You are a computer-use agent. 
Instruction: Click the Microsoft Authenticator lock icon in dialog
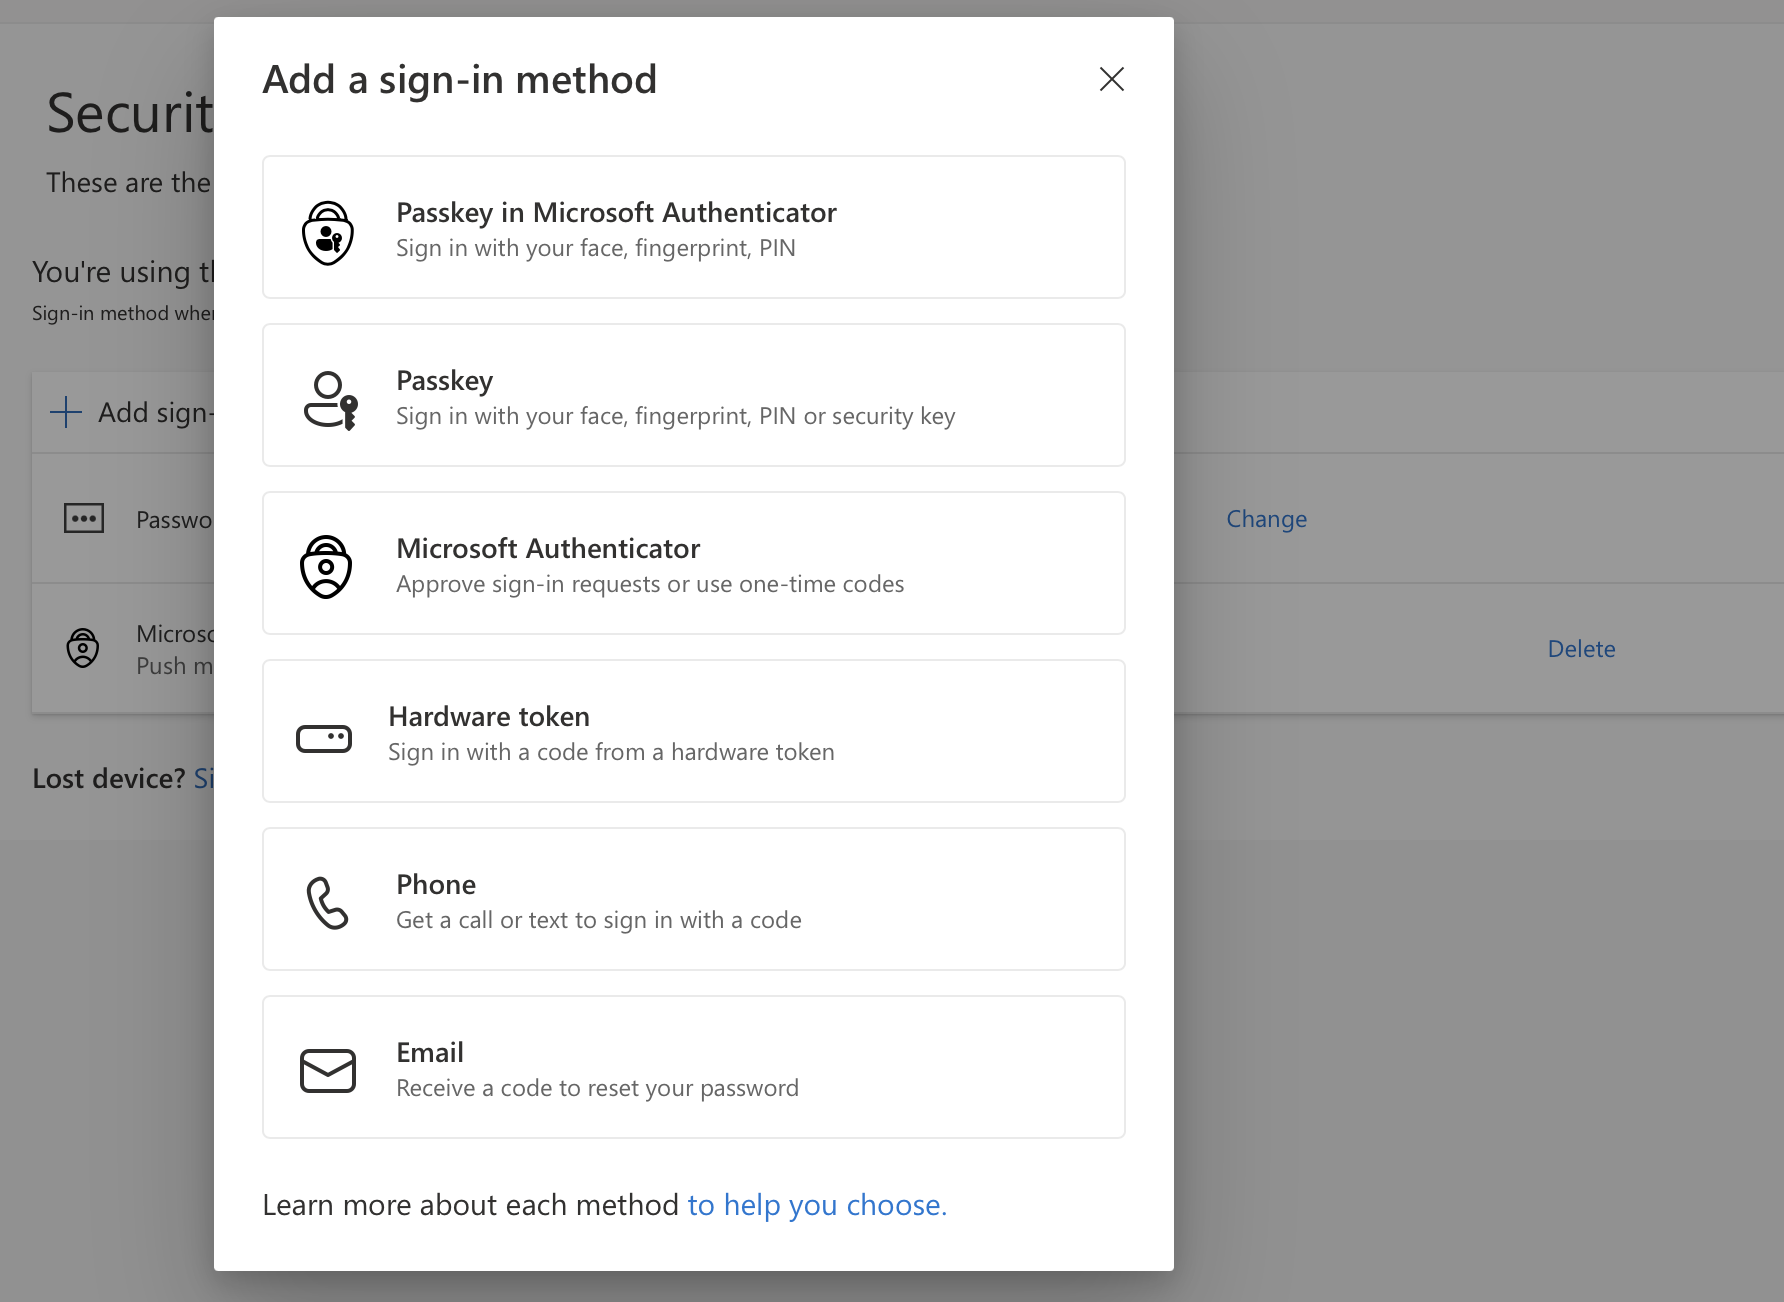click(326, 567)
